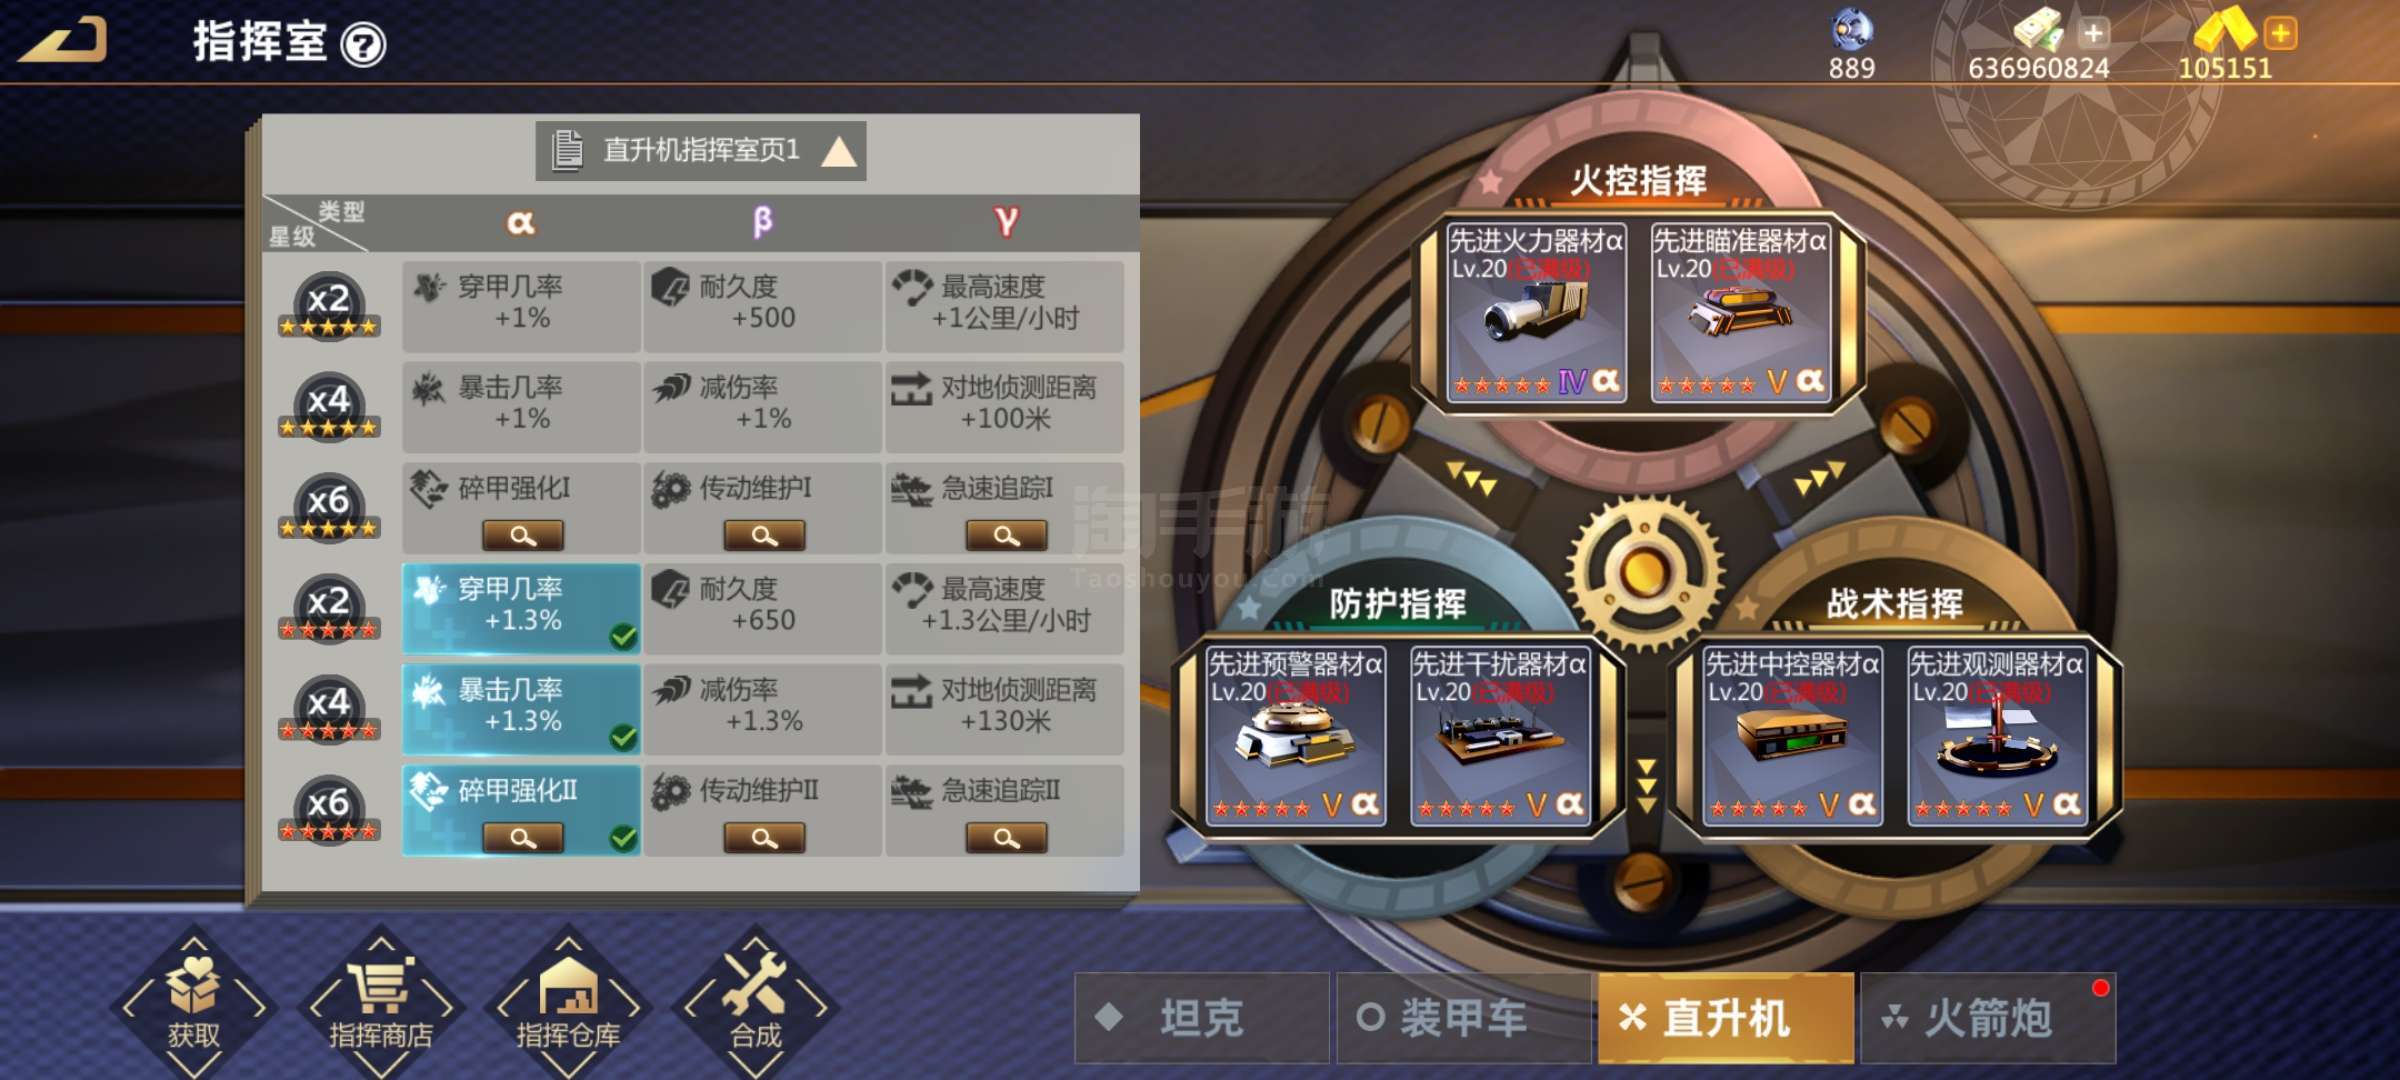
Task: Click magnifier button under 传动维护I
Action: 764,536
